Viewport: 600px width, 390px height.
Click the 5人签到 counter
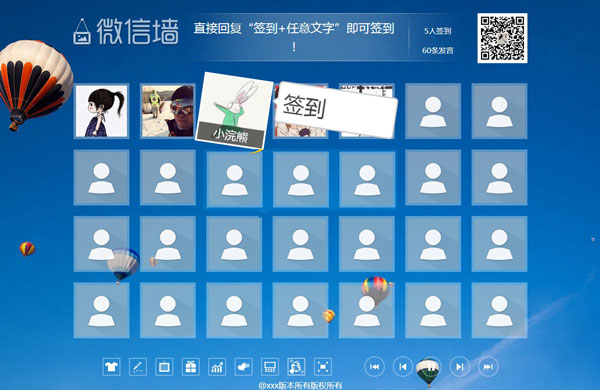pos(437,31)
